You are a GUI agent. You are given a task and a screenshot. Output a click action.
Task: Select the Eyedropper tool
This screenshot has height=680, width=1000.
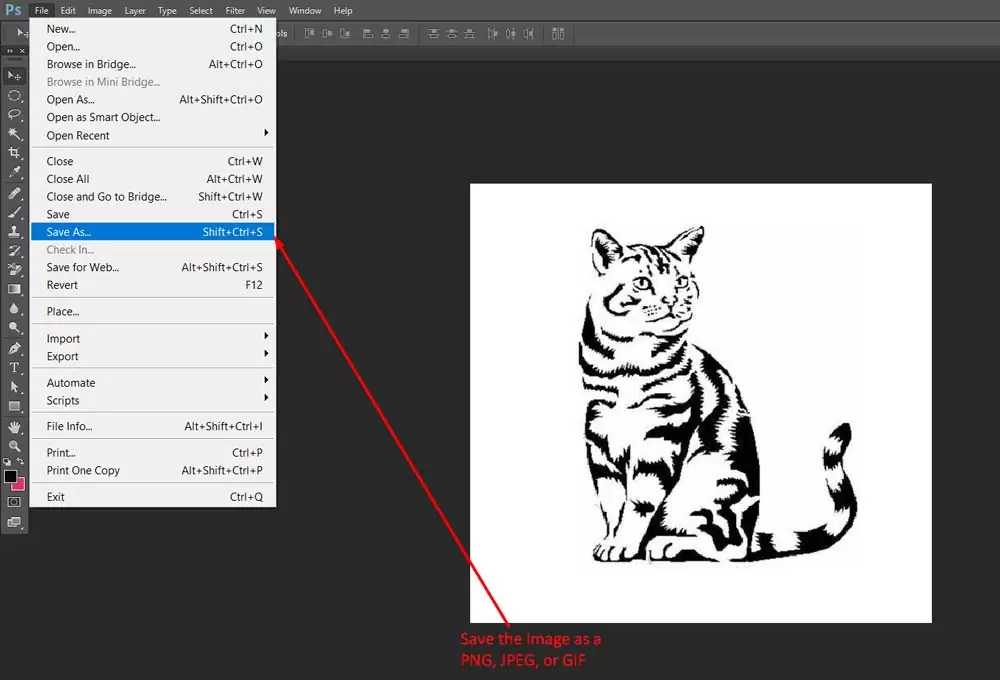[x=14, y=173]
